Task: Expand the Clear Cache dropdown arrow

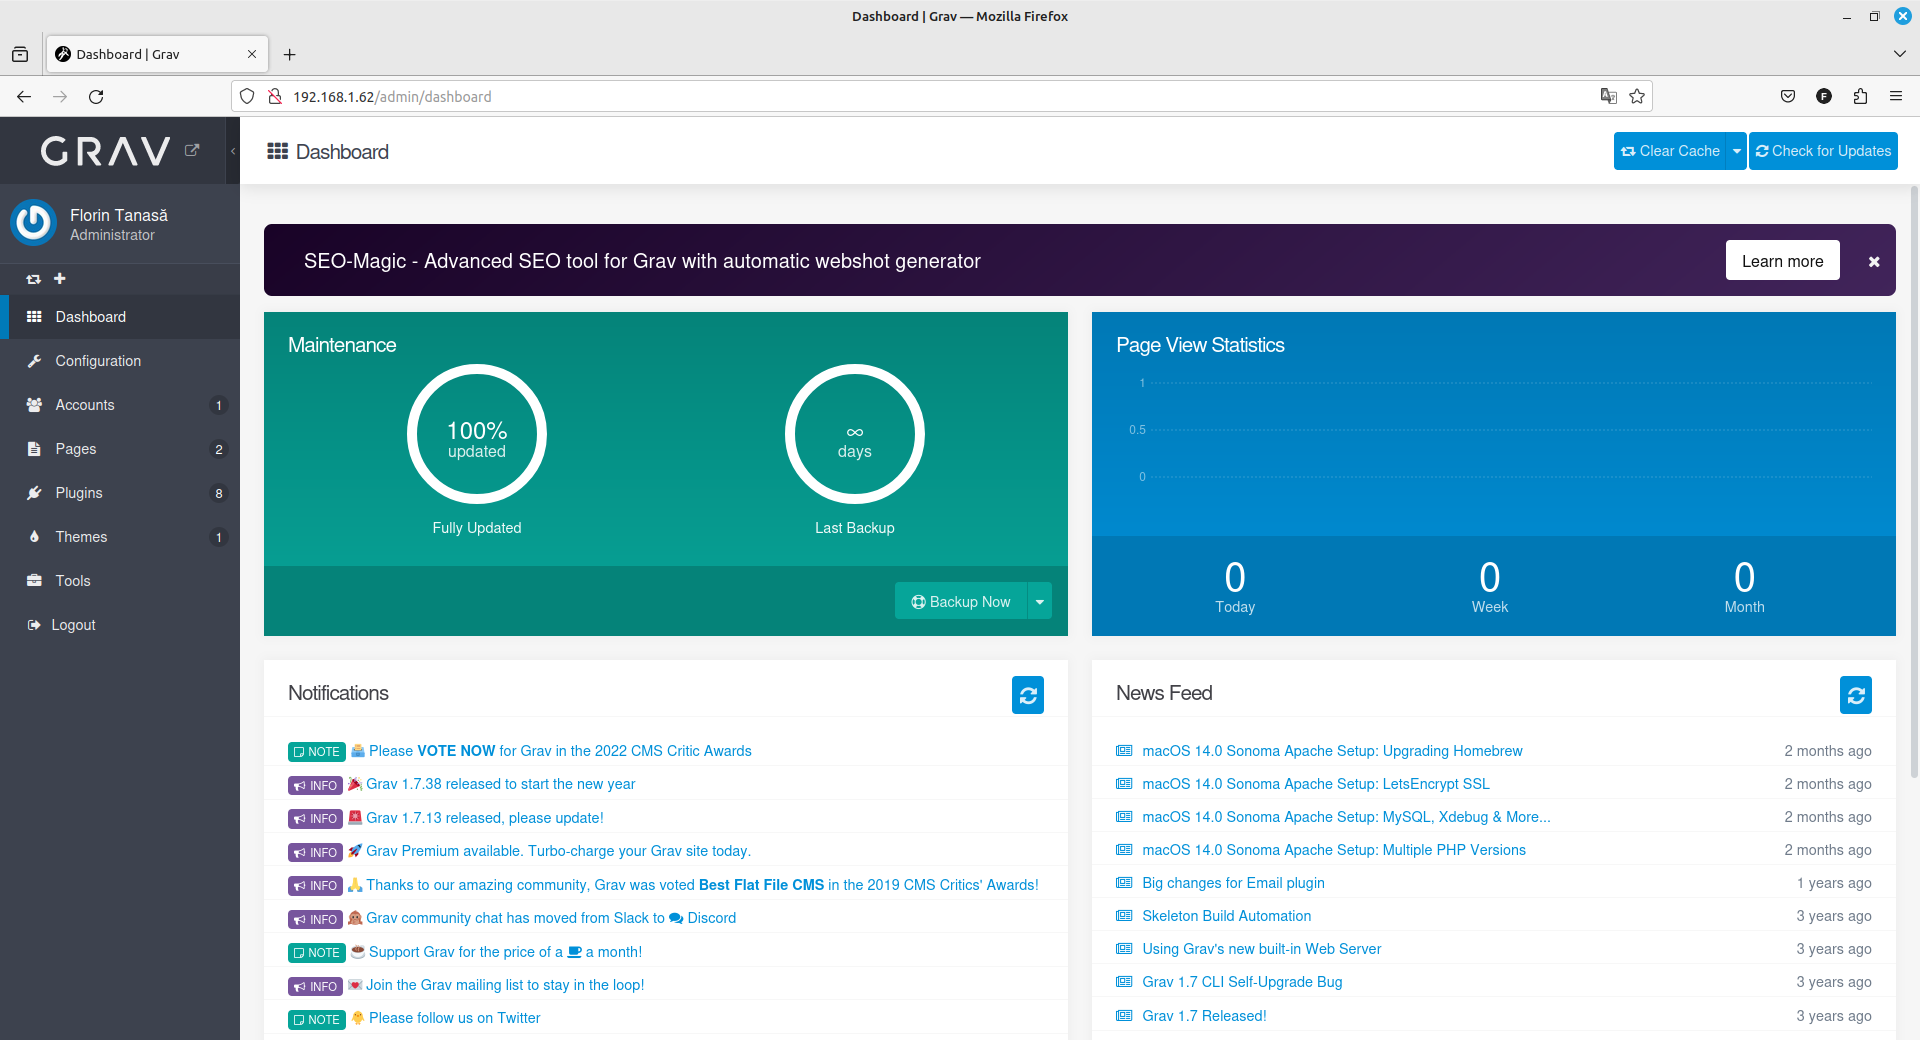Action: (x=1737, y=151)
